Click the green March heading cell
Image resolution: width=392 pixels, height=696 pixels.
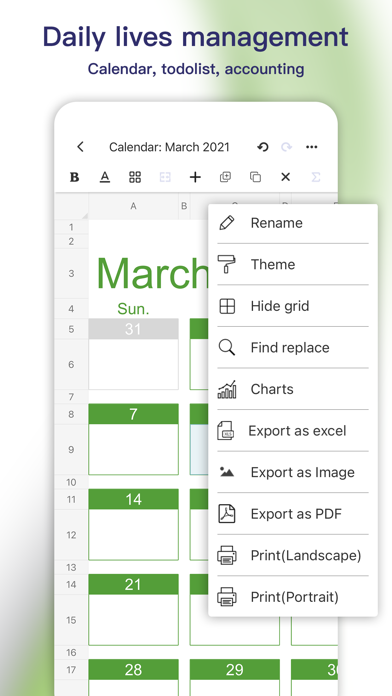tap(152, 273)
